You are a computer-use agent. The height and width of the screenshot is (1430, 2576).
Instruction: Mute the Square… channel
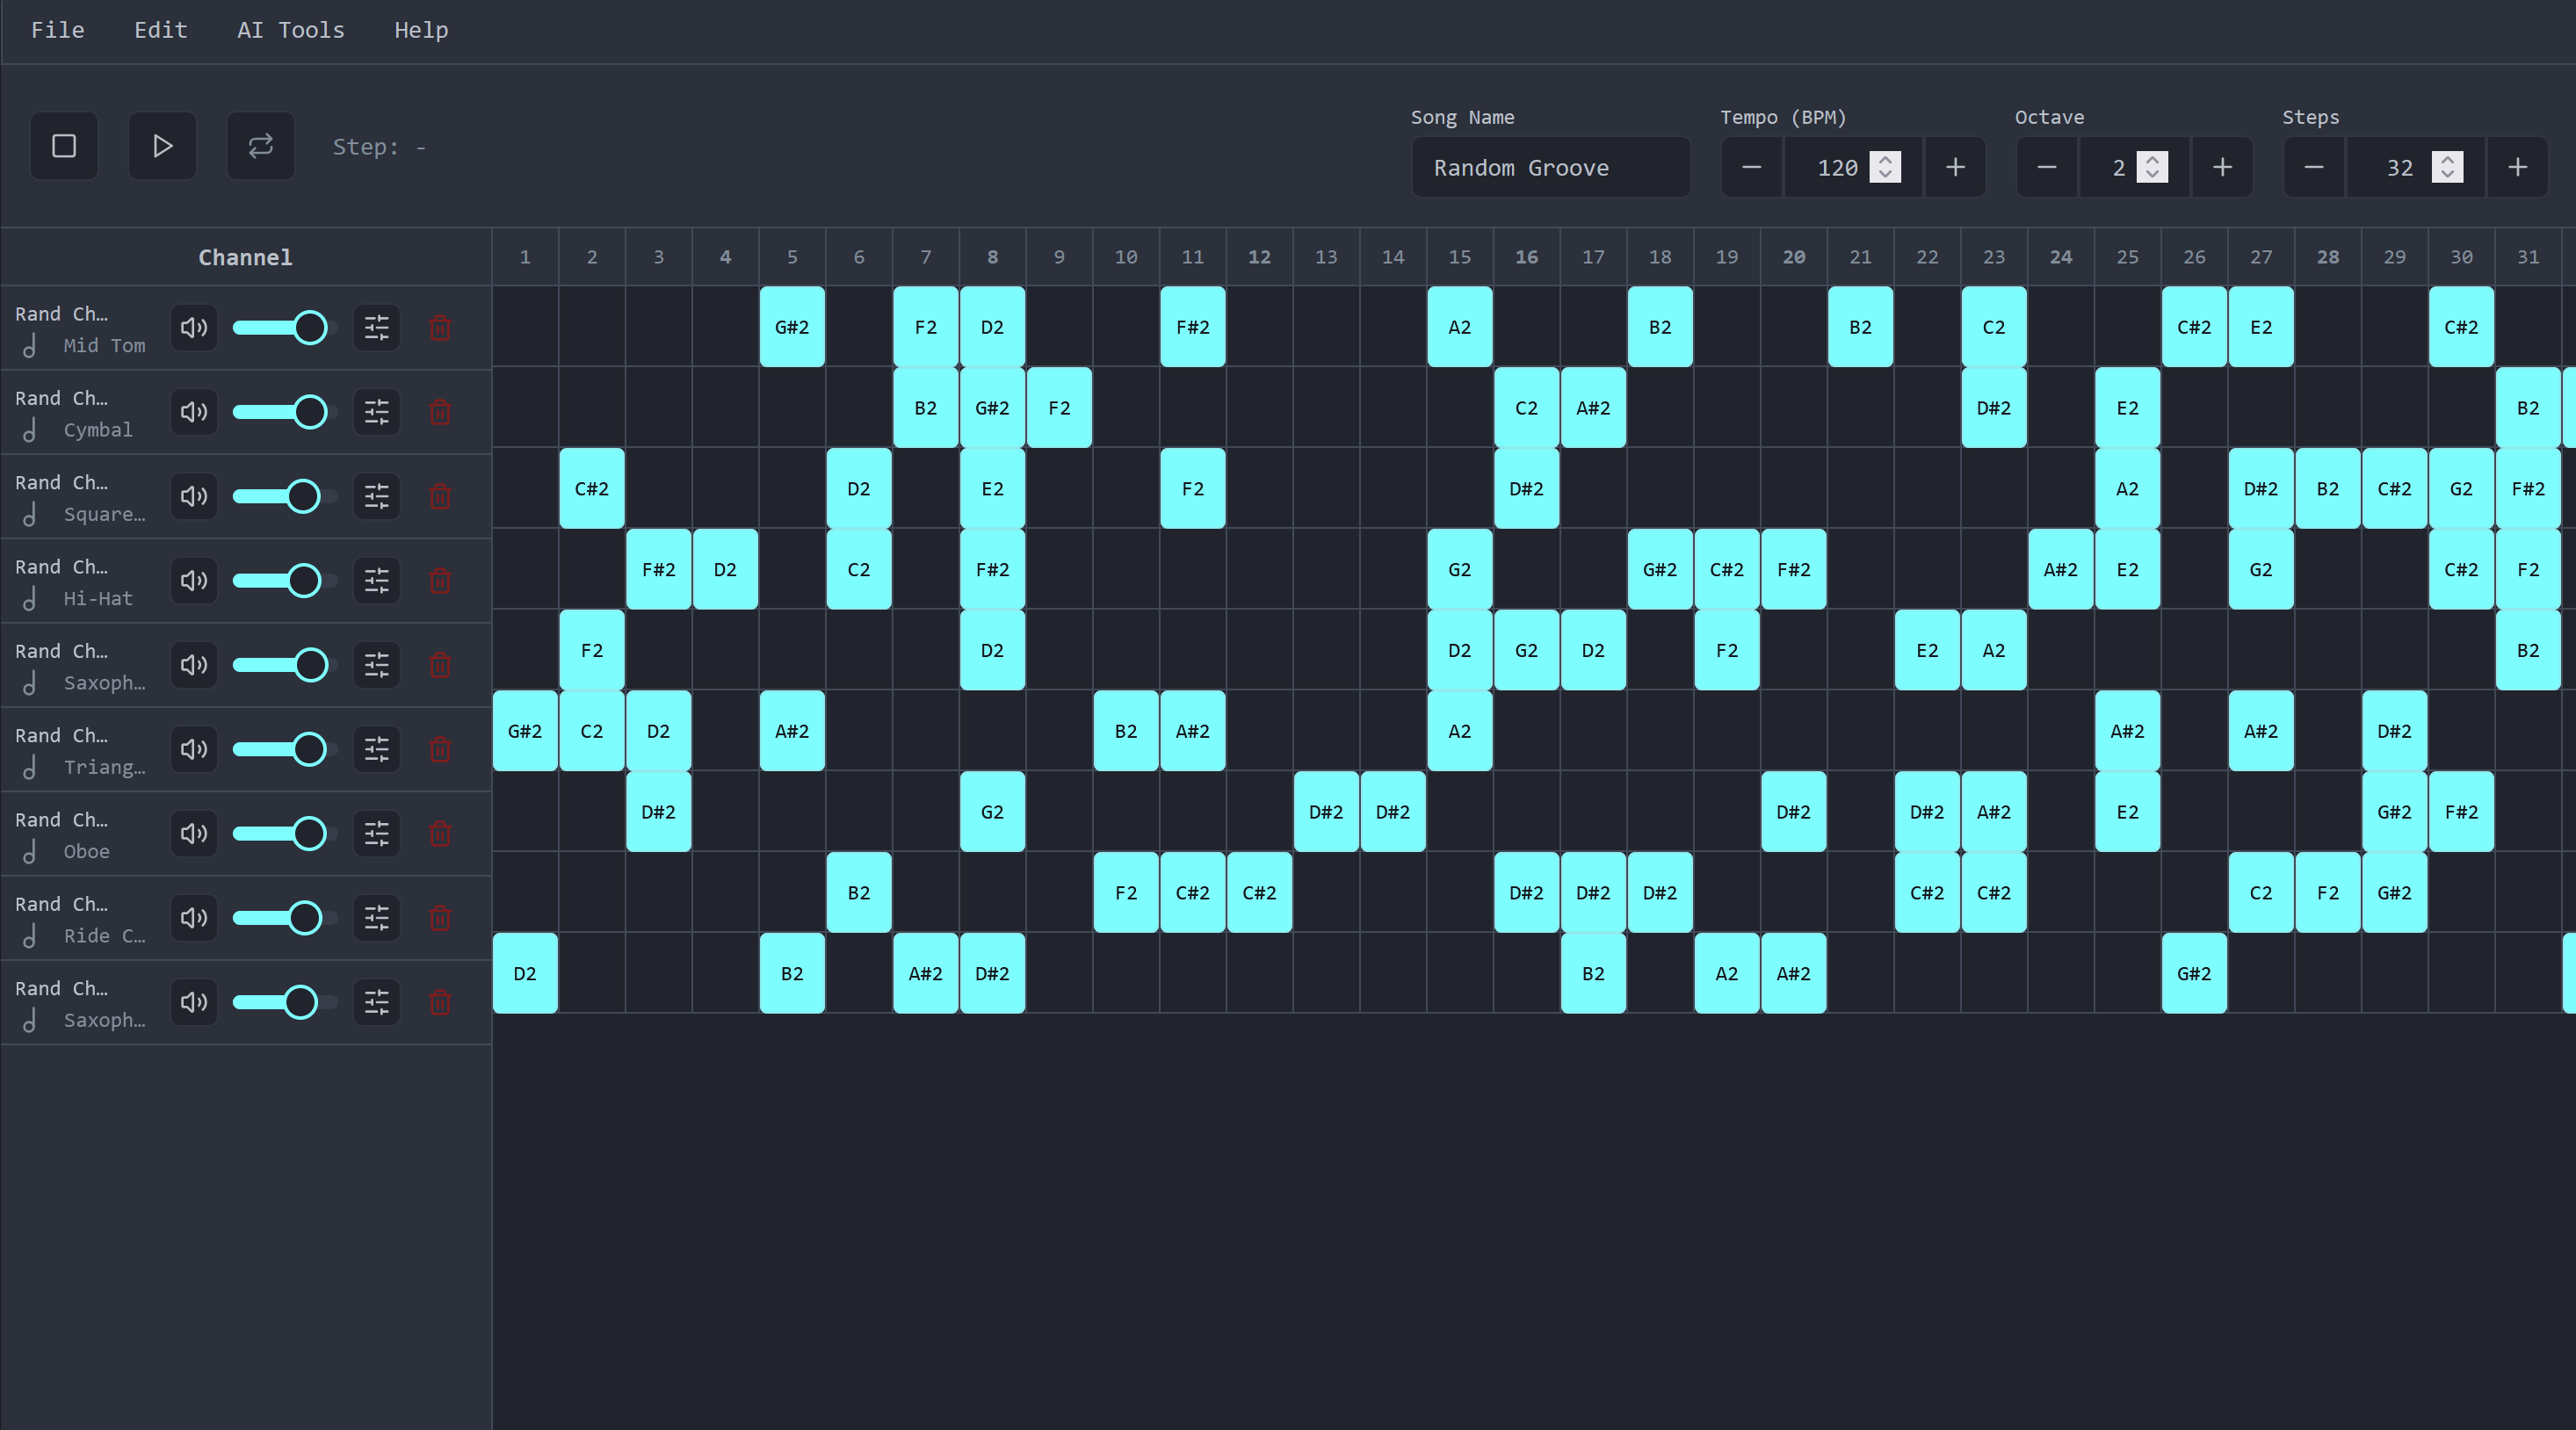coord(194,496)
